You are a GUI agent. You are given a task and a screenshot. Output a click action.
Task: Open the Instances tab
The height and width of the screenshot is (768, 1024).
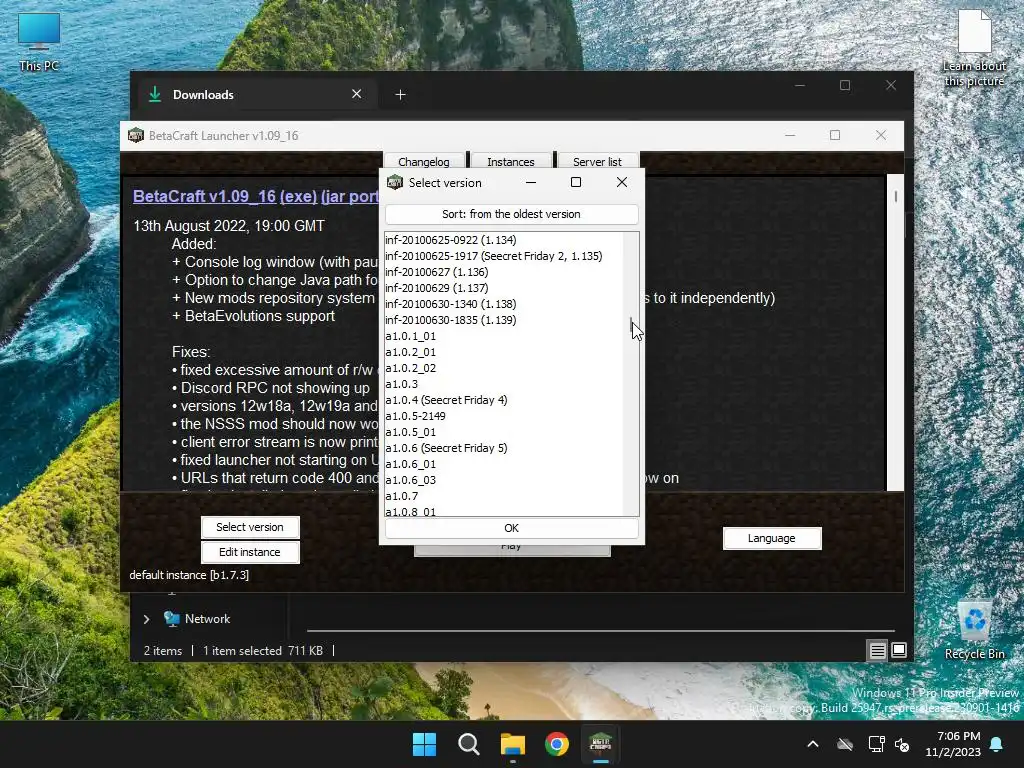click(511, 161)
